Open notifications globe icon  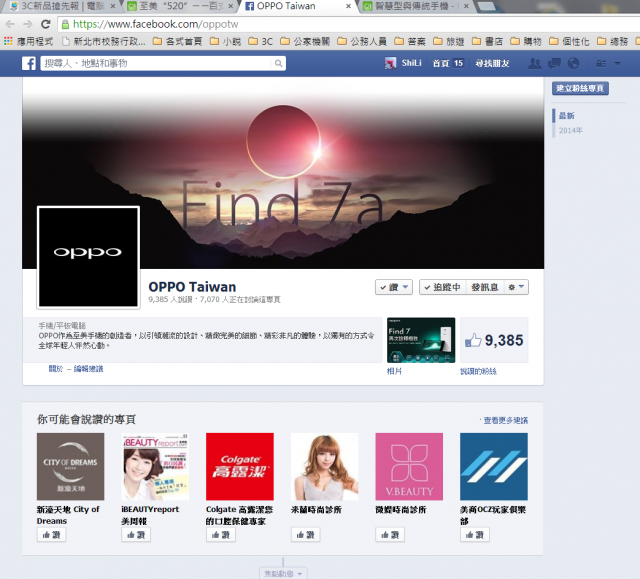573,63
